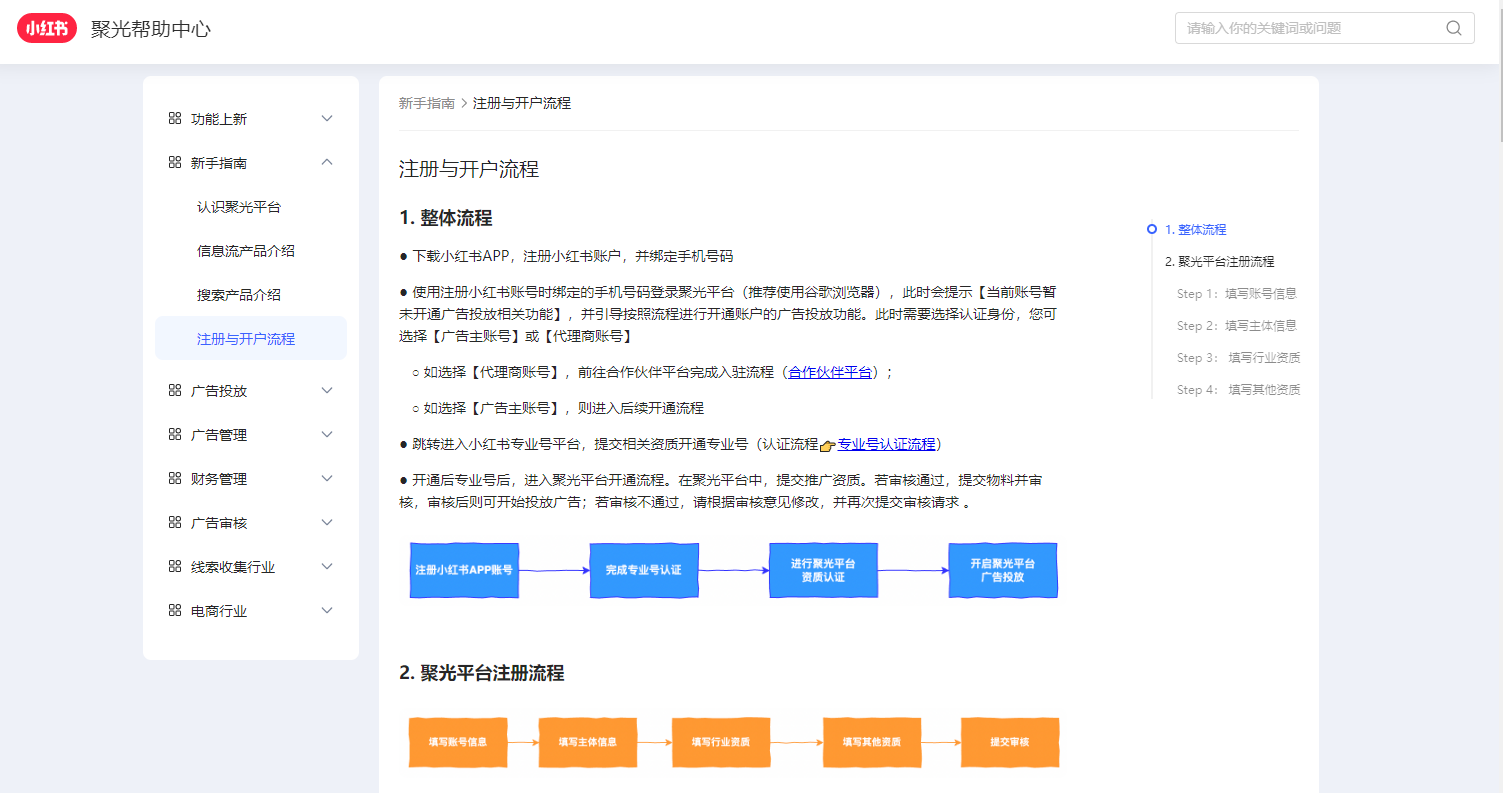Click pointing hand emoji before 专业号认证流程
Image resolution: width=1503 pixels, height=793 pixels.
(827, 445)
